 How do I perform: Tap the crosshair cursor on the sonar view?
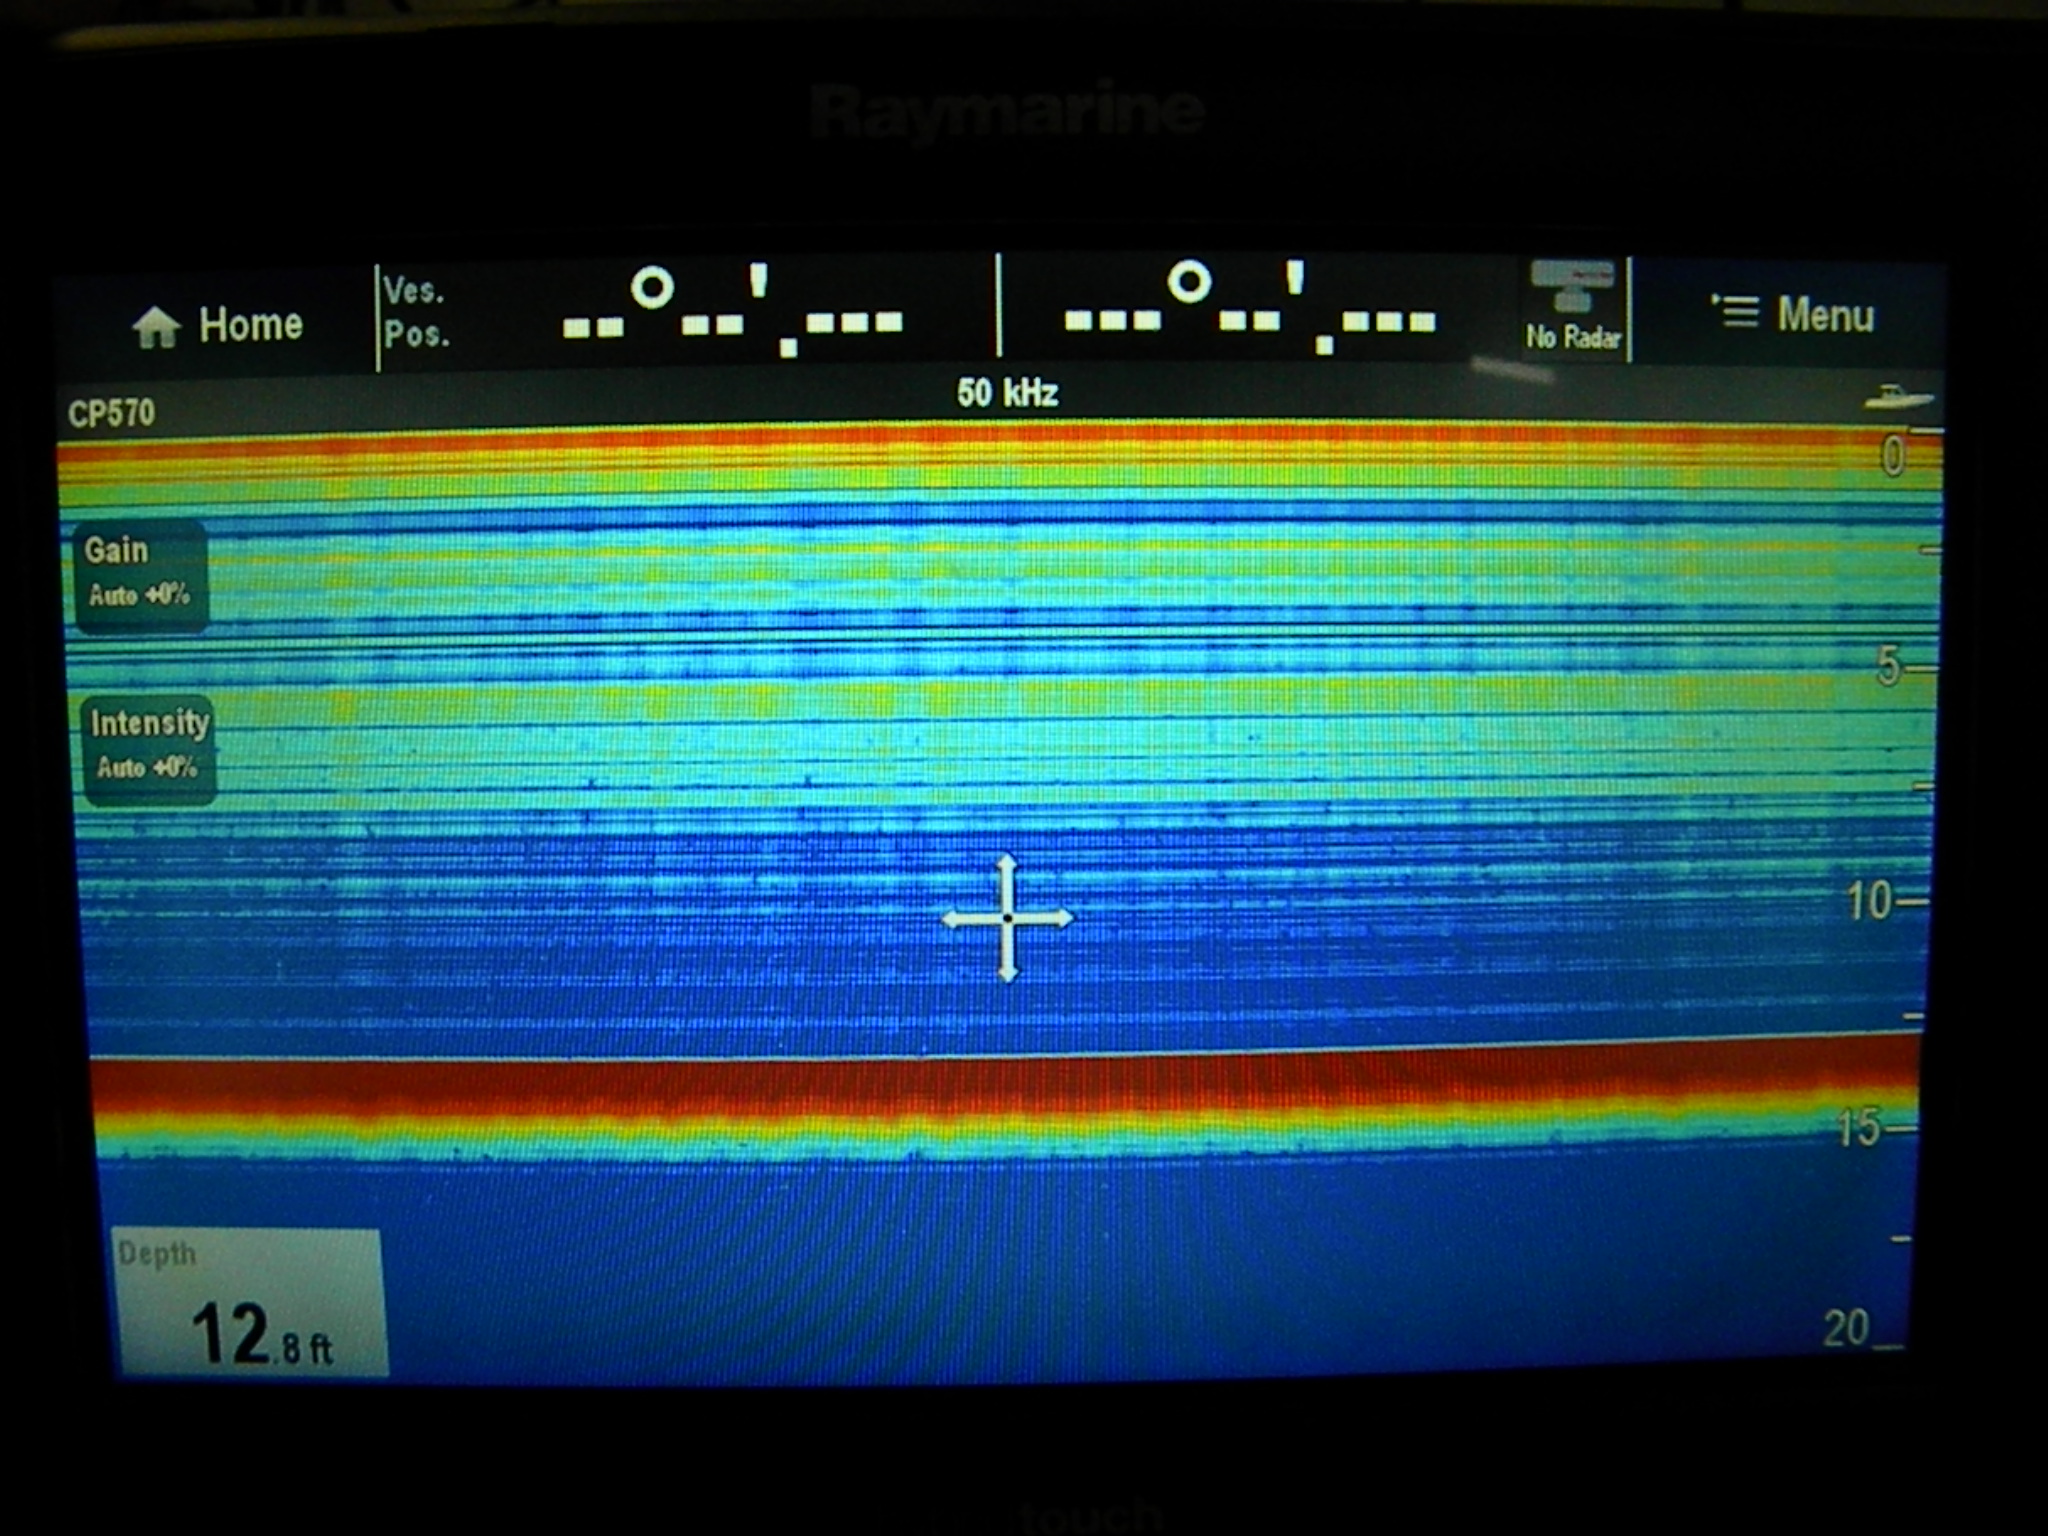1007,918
